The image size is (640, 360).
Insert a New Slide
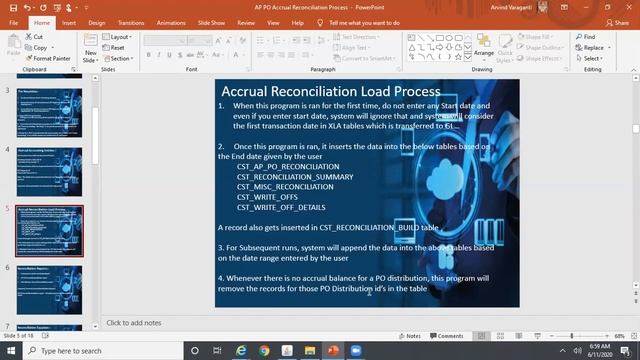tap(90, 49)
